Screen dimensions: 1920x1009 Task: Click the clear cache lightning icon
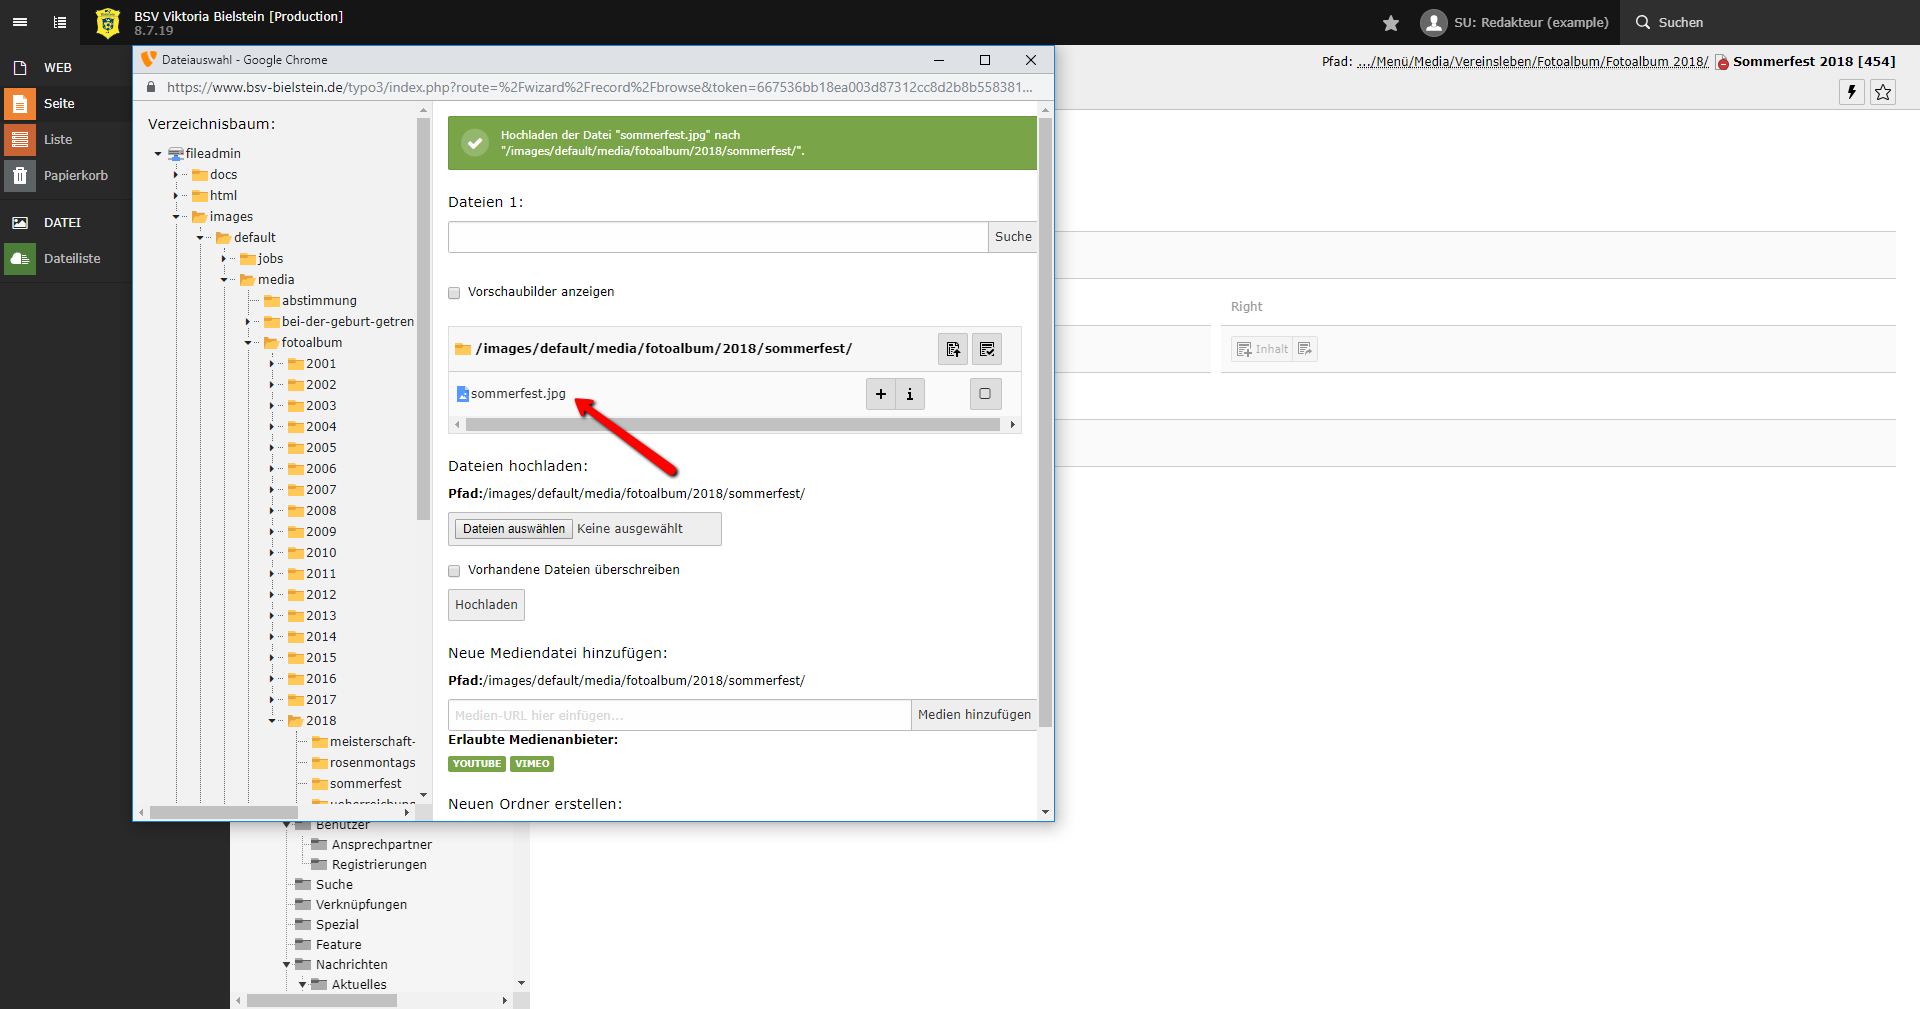[x=1851, y=92]
